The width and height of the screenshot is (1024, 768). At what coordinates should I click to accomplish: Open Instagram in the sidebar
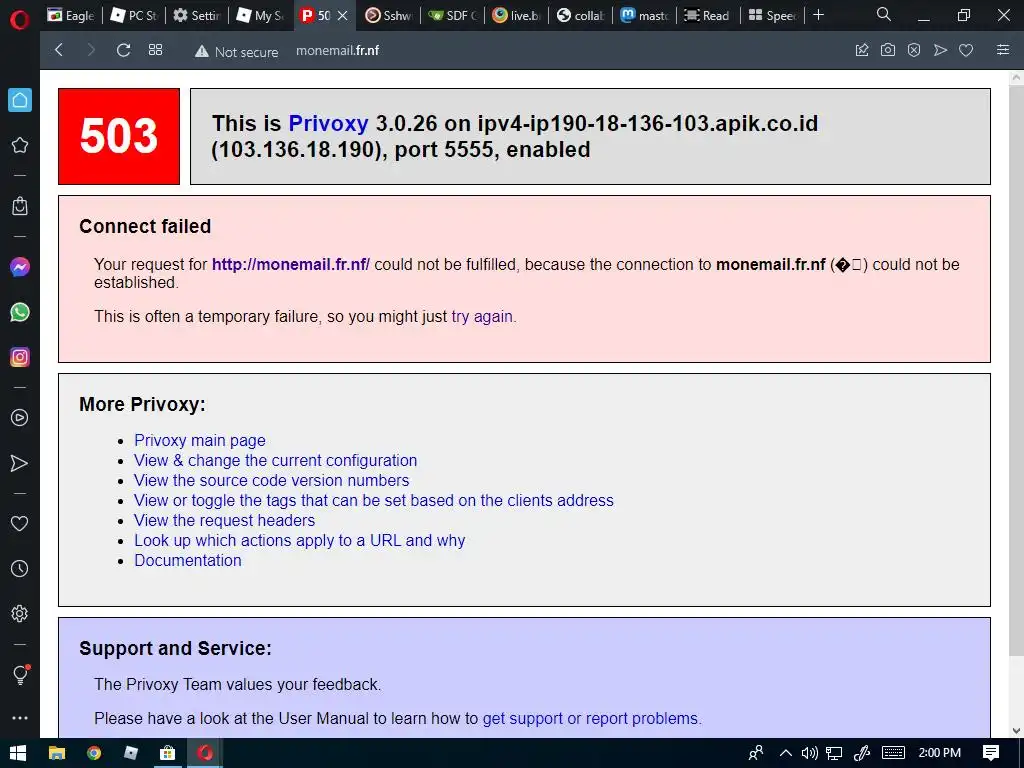pyautogui.click(x=20, y=357)
